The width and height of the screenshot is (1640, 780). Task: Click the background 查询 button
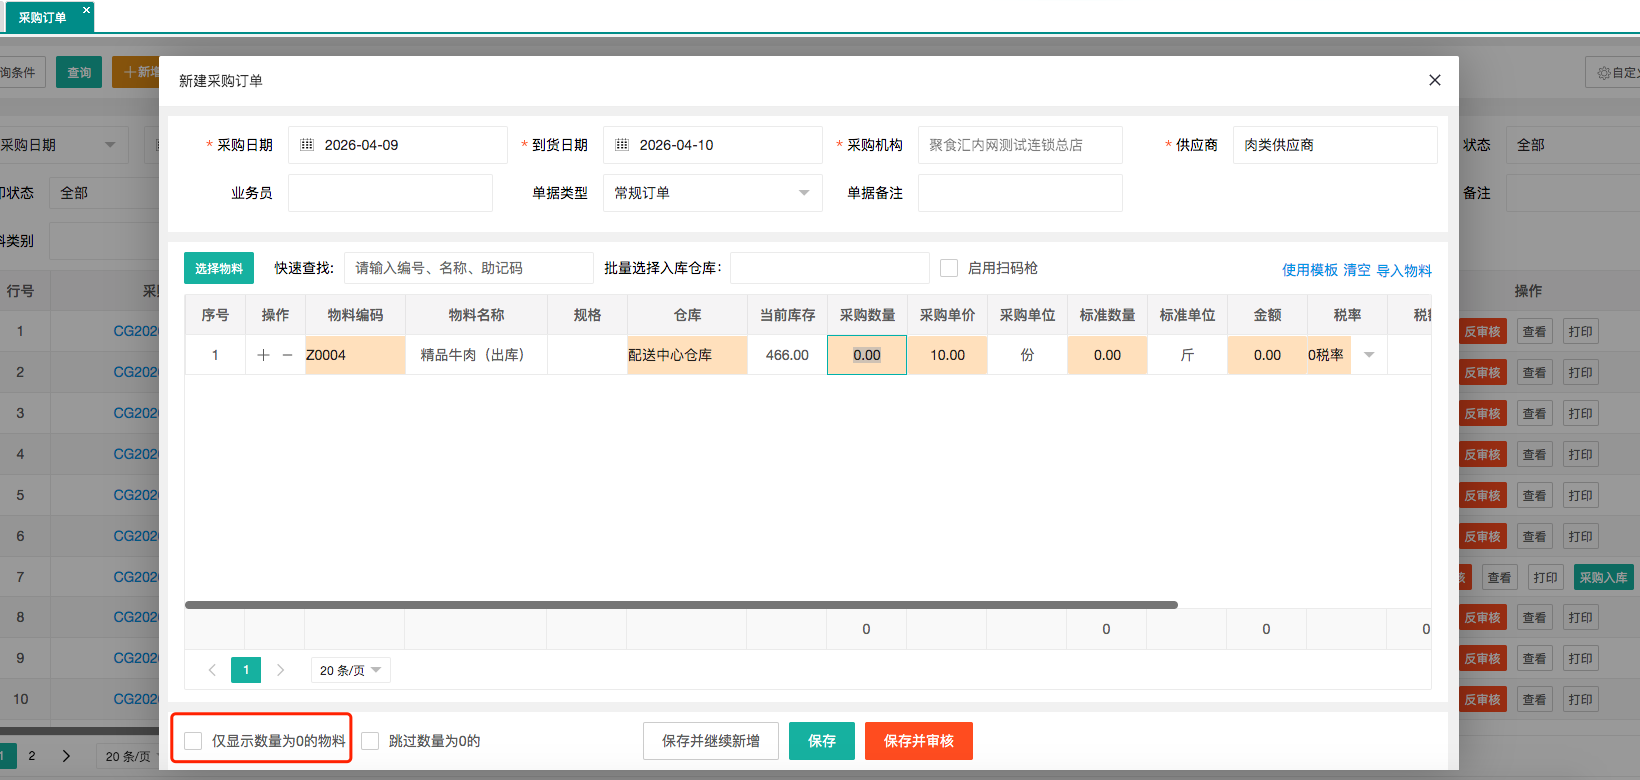(79, 72)
